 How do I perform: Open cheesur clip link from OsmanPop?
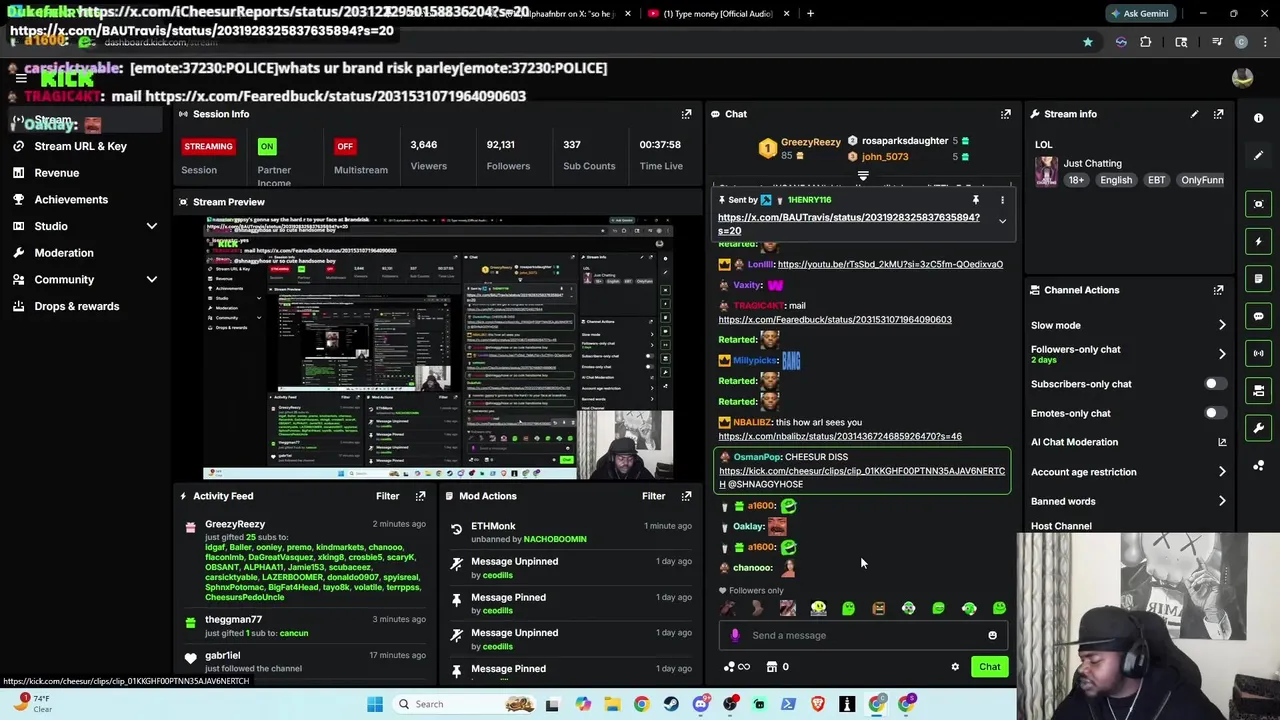click(862, 477)
